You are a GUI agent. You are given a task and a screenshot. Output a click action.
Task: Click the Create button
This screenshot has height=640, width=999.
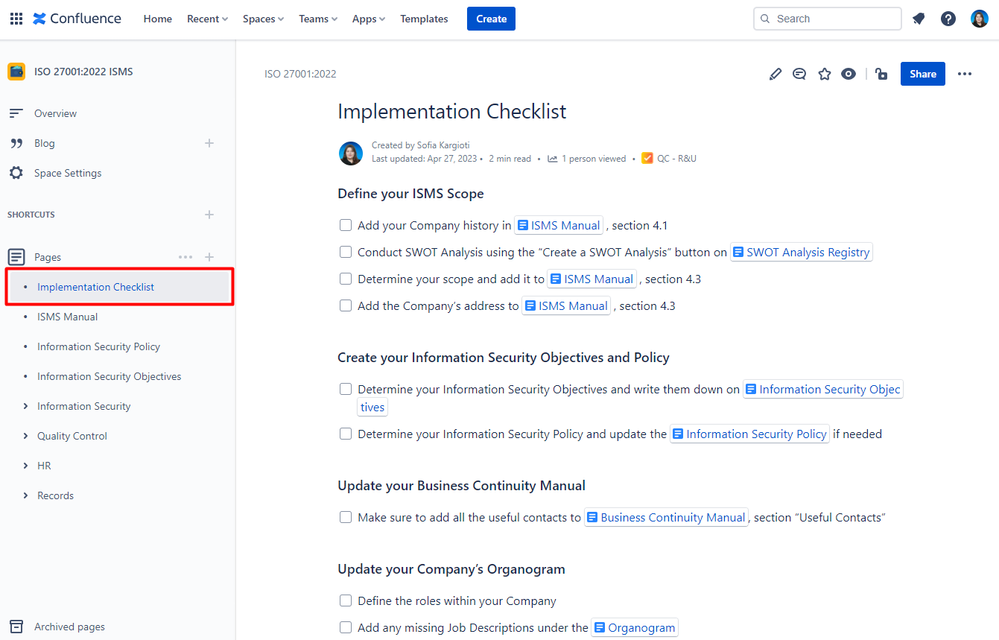pyautogui.click(x=490, y=18)
